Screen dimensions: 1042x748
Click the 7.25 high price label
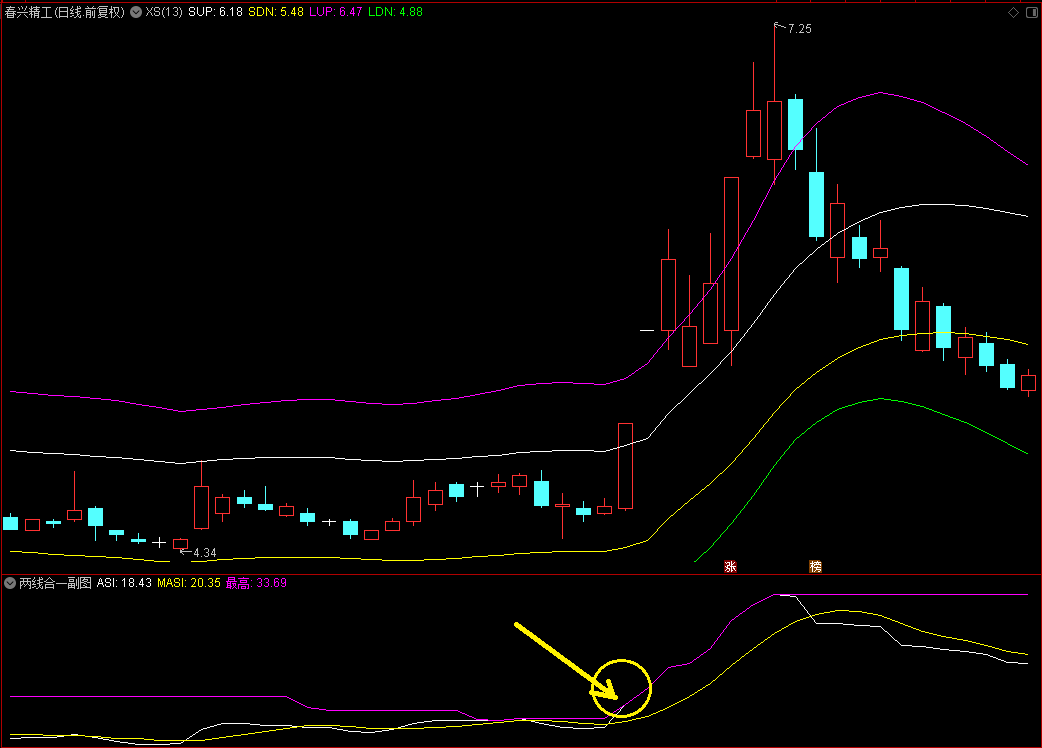(x=799, y=29)
